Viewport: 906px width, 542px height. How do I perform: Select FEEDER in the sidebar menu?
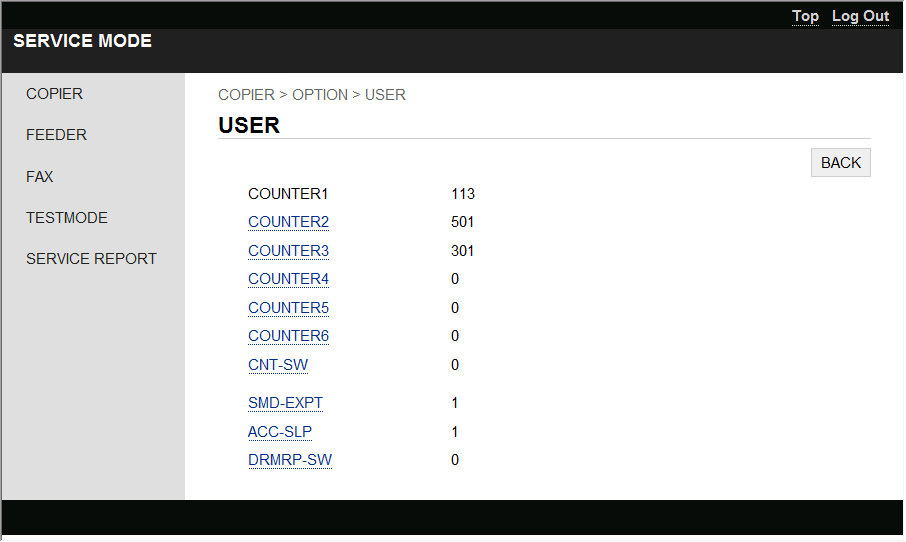click(56, 135)
